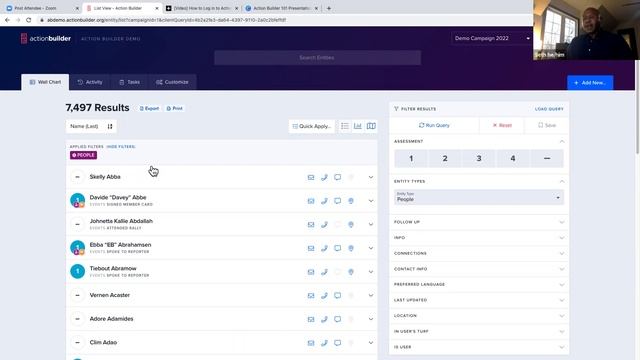The height and width of the screenshot is (360, 640).
Task: Switch to chart view icon
Action: (x=358, y=126)
